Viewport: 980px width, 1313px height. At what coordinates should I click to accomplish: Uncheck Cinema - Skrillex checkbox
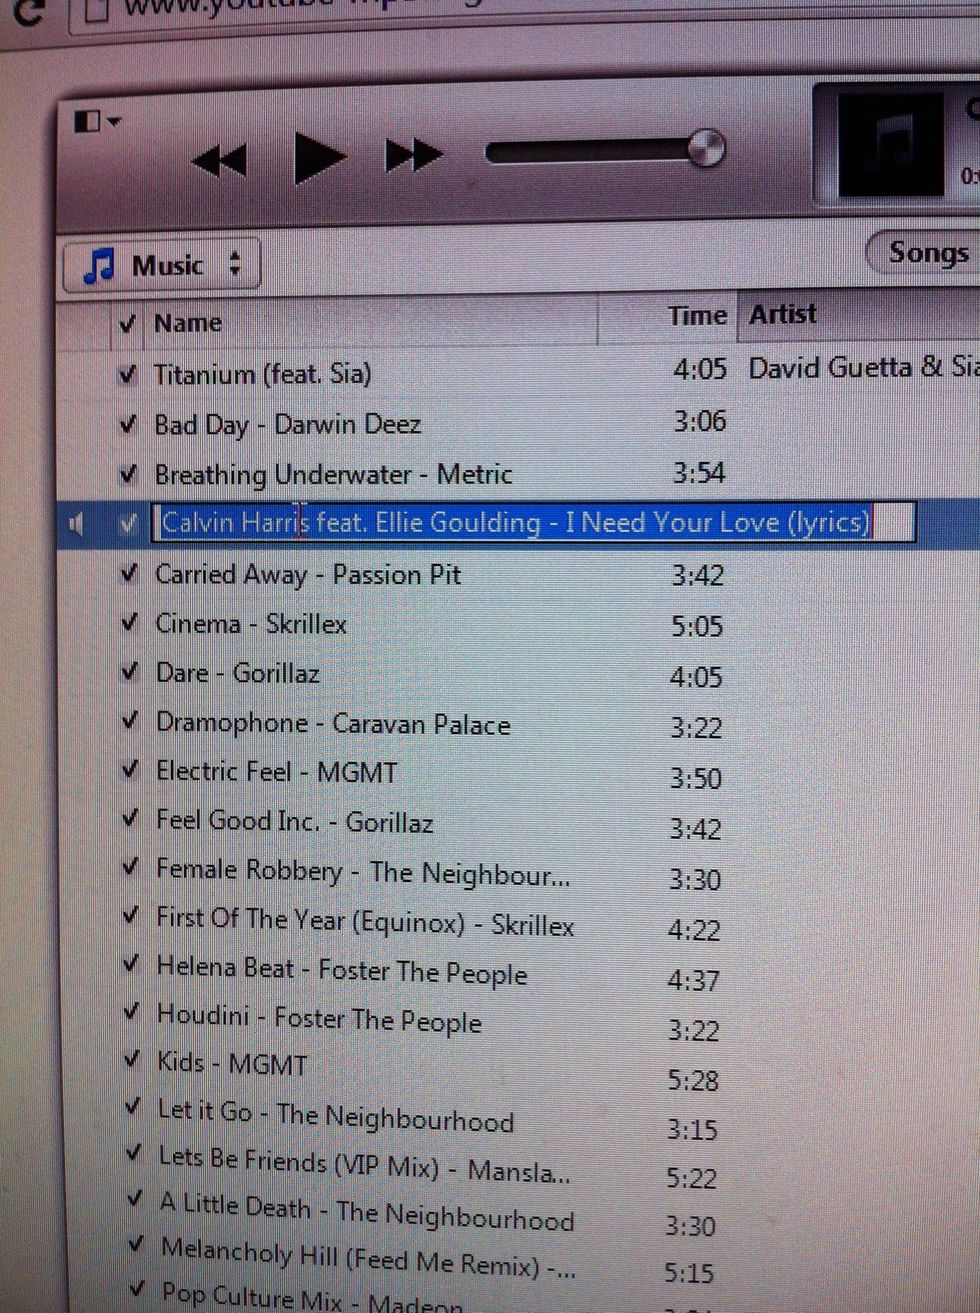click(129, 622)
